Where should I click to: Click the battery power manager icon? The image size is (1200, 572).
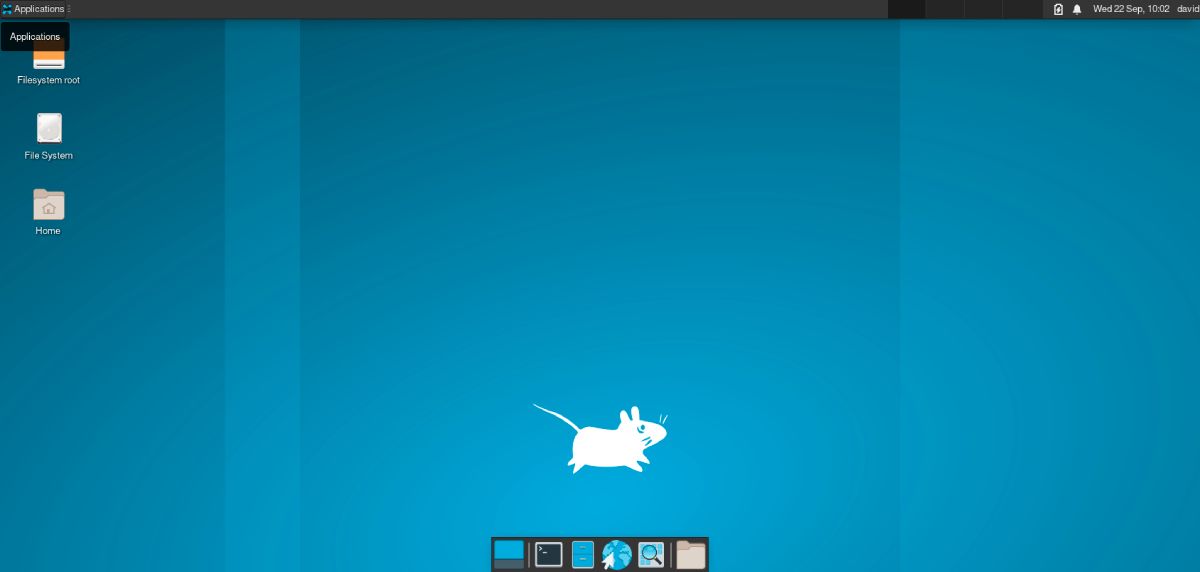[1058, 9]
